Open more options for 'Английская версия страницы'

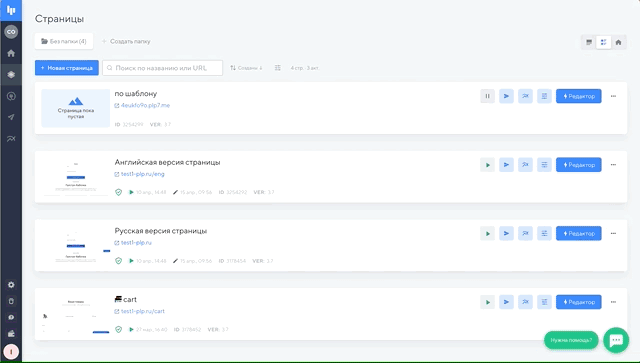pyautogui.click(x=613, y=165)
